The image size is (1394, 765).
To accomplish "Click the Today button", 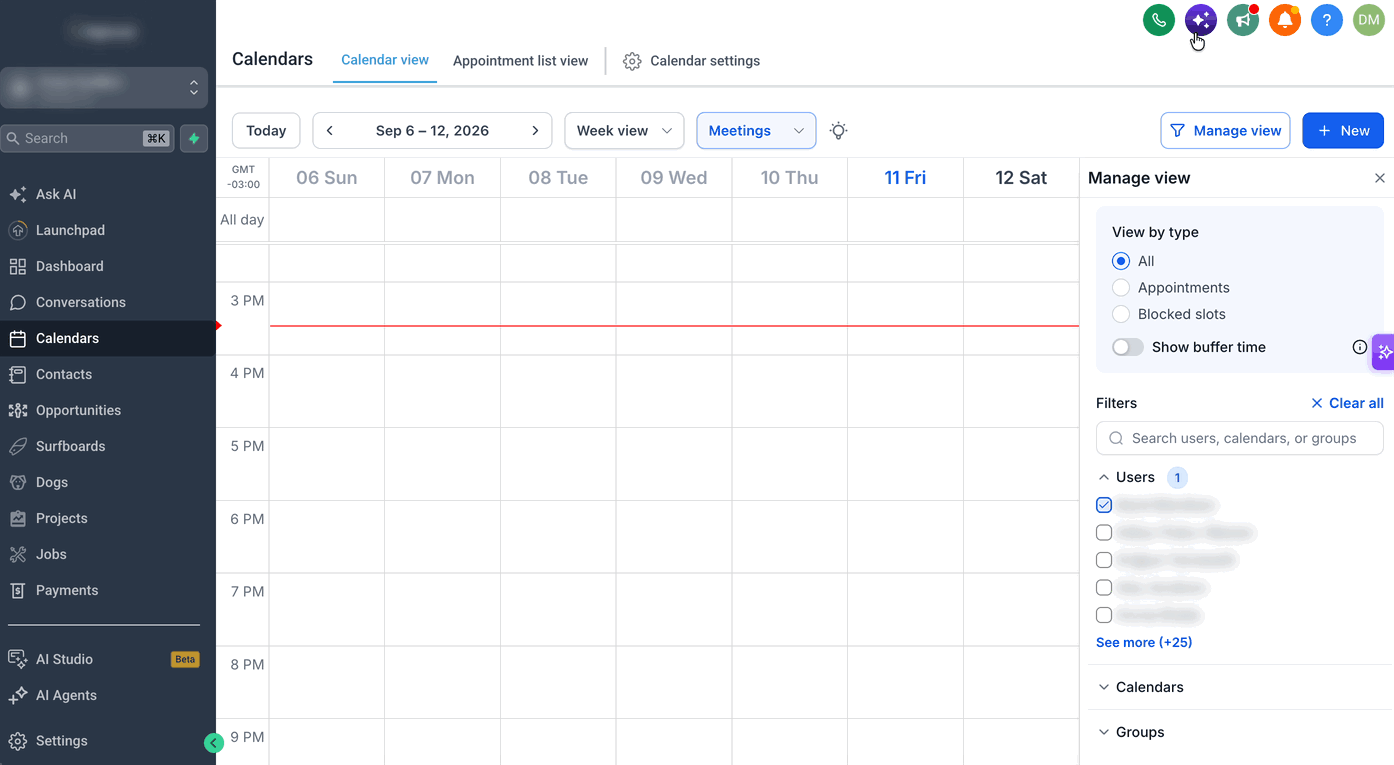I will pos(266,131).
